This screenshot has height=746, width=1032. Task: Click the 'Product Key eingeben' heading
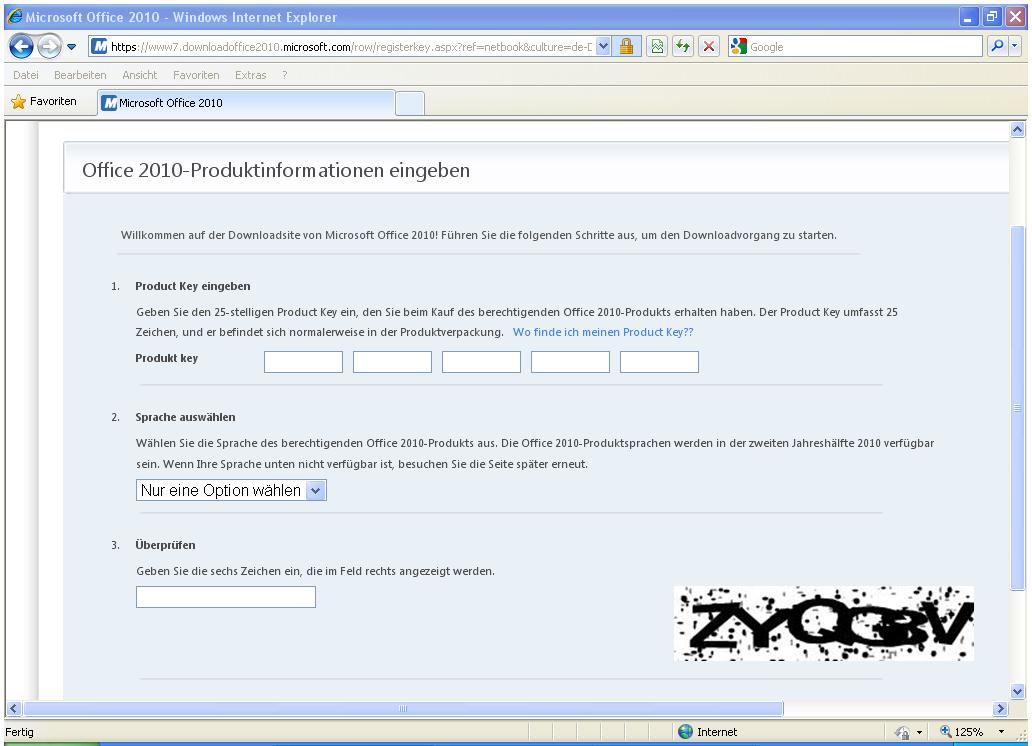[x=193, y=286]
